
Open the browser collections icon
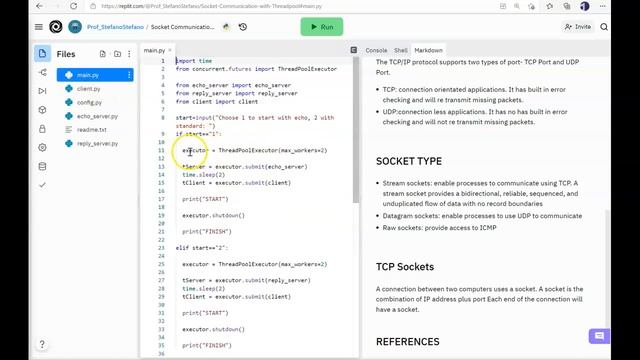tap(567, 6)
